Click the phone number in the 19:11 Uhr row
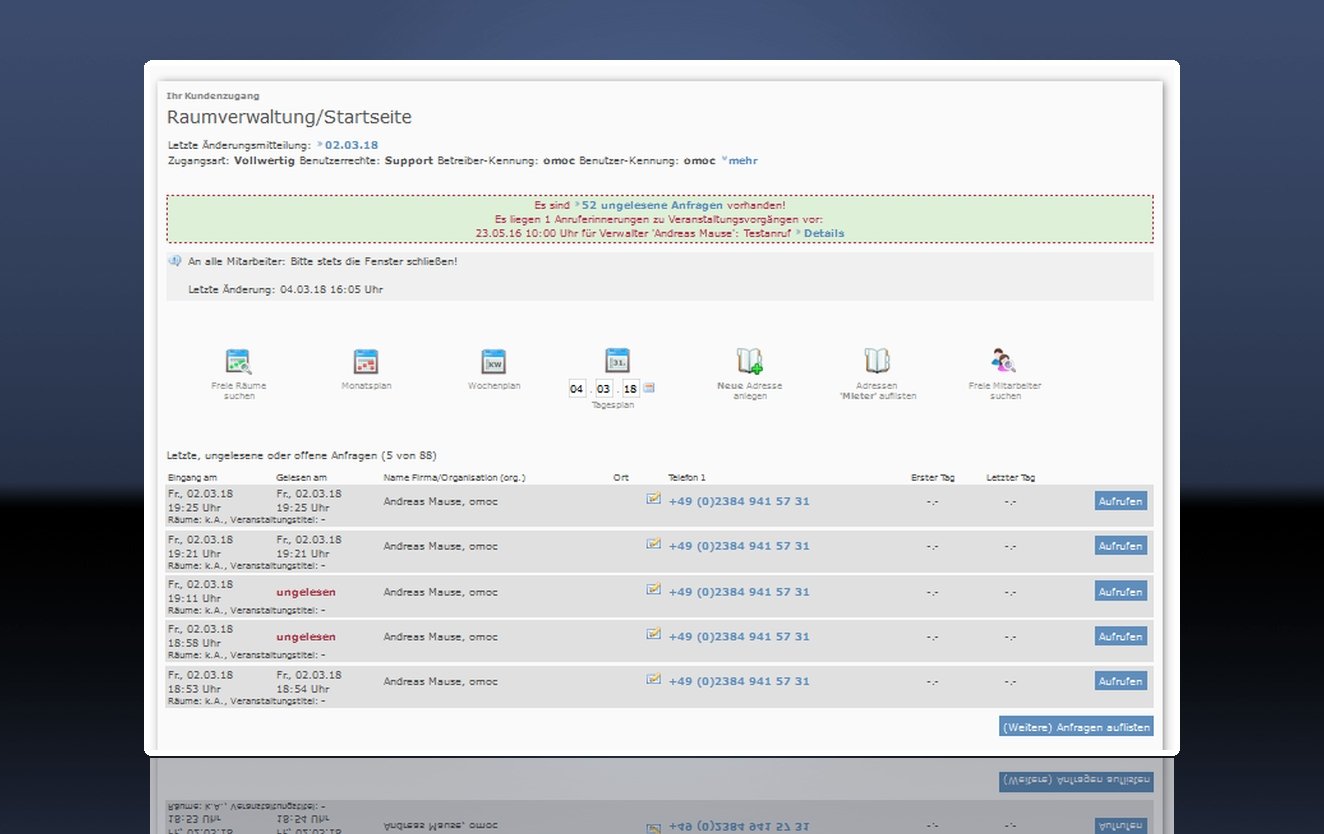1324x834 pixels. coord(739,592)
